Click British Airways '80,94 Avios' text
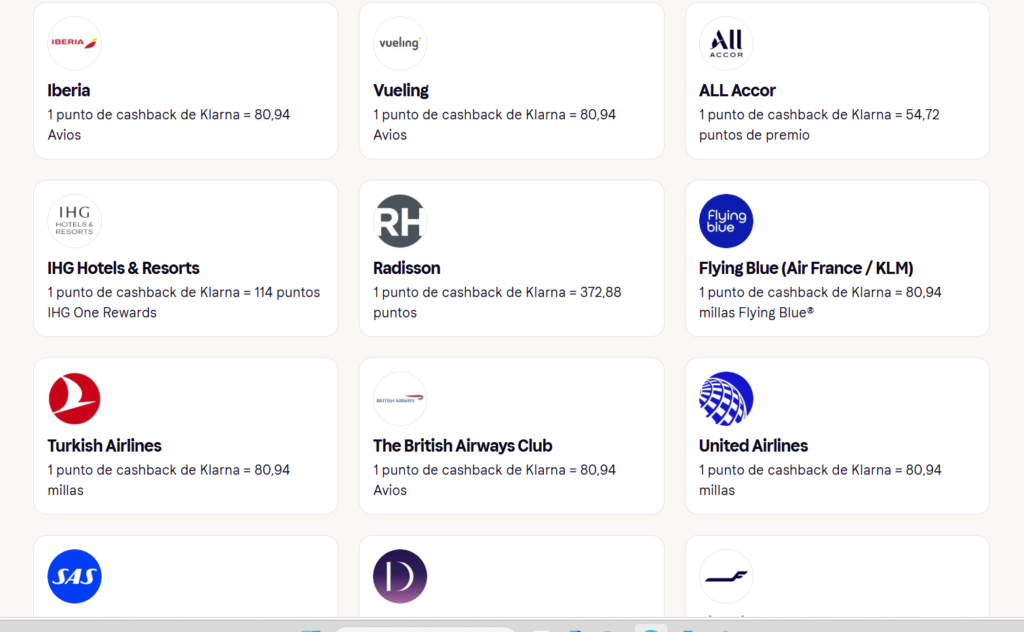 click(494, 480)
